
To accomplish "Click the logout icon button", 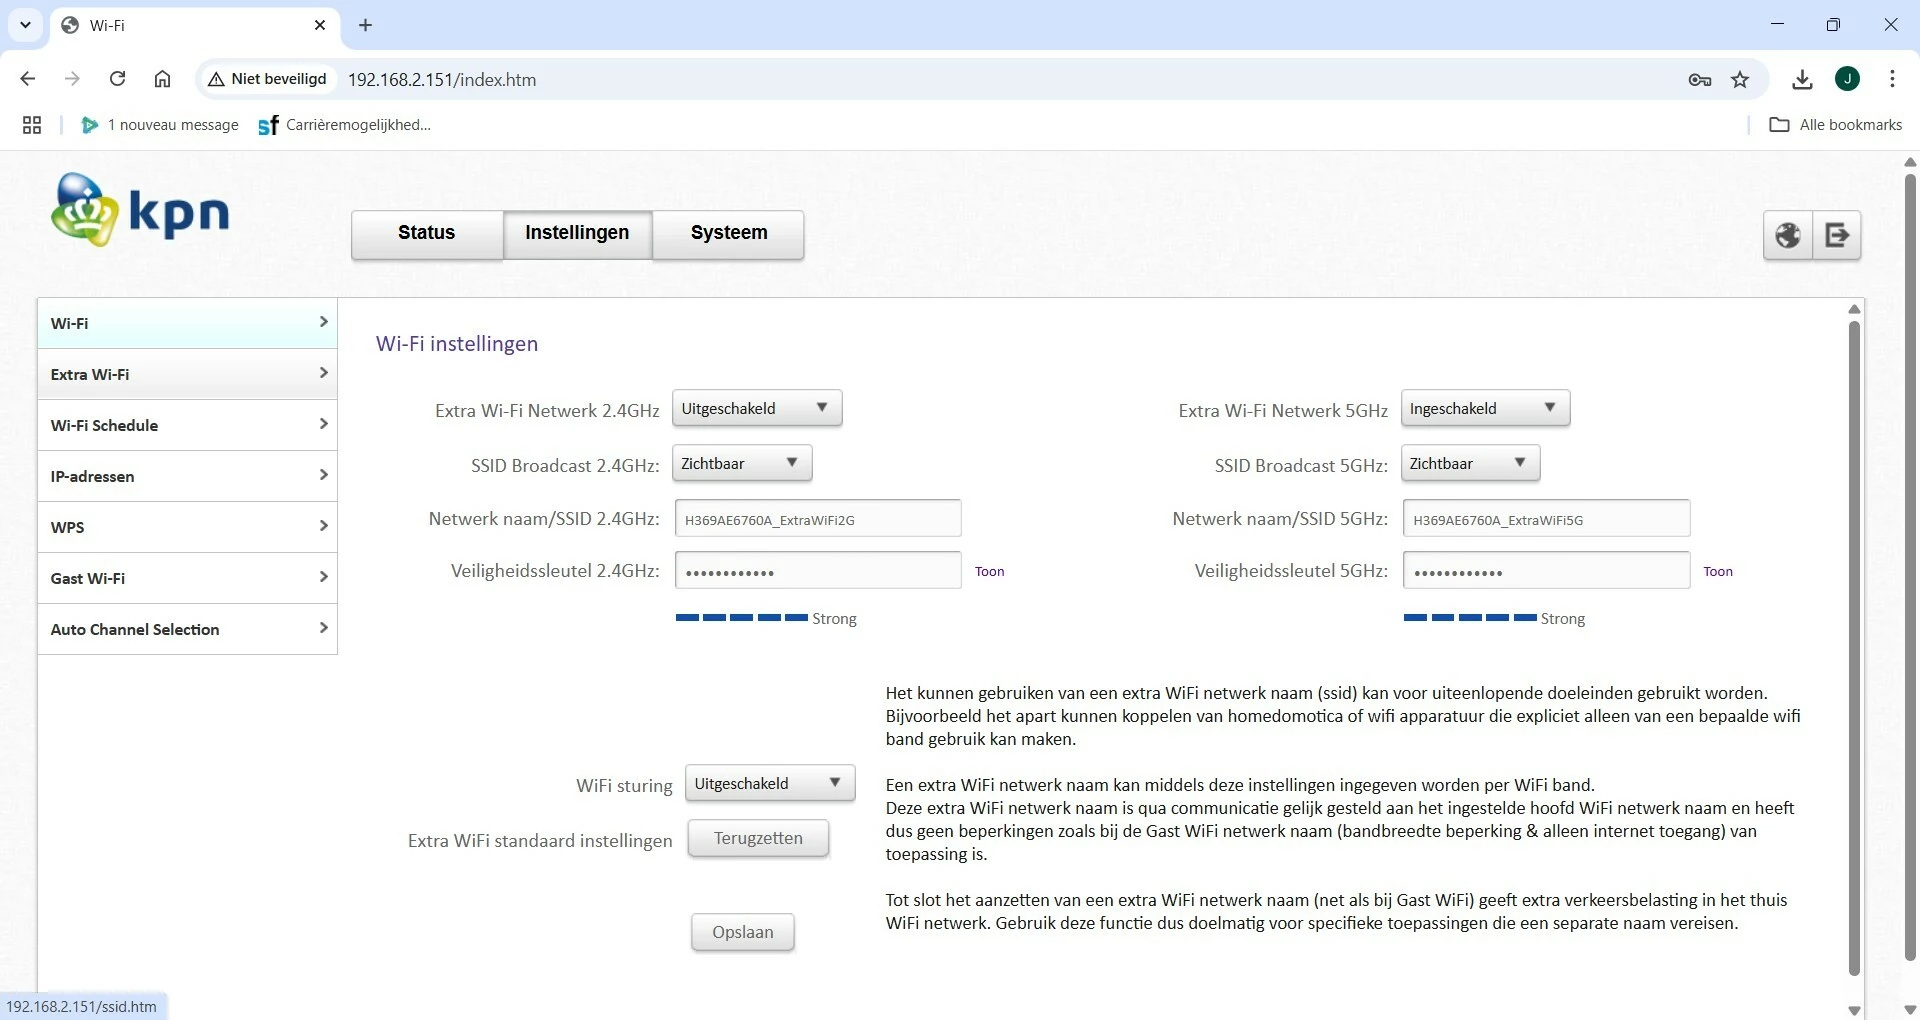I will coord(1837,236).
